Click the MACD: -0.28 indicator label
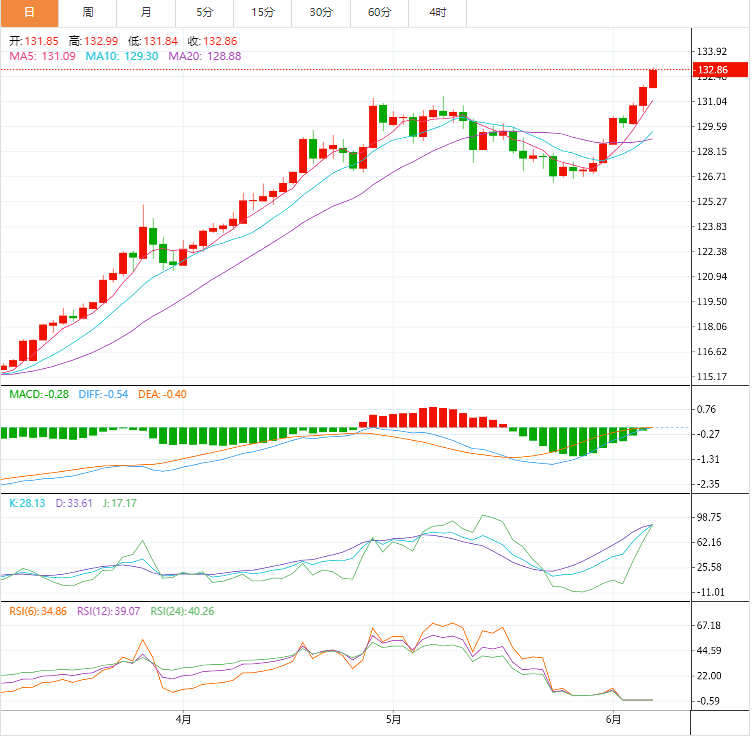This screenshot has height=749, width=756. click(x=39, y=394)
